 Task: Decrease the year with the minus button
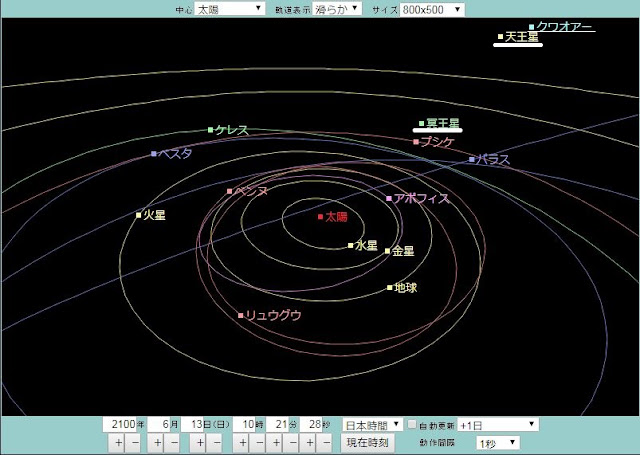pyautogui.click(x=135, y=443)
